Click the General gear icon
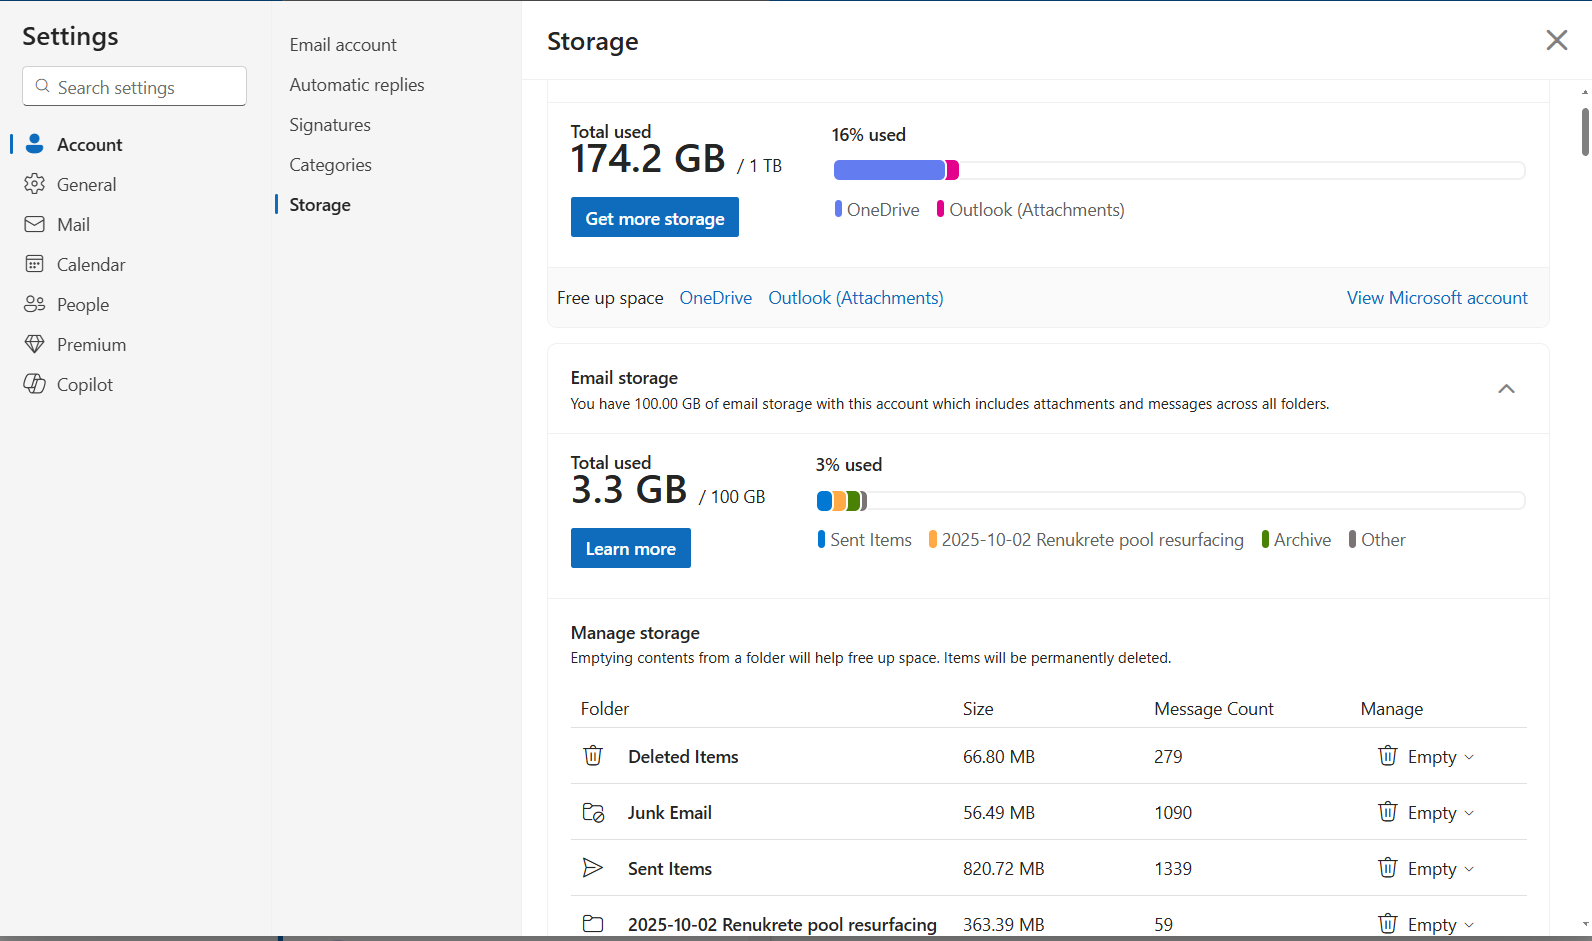This screenshot has height=941, width=1592. [35, 184]
